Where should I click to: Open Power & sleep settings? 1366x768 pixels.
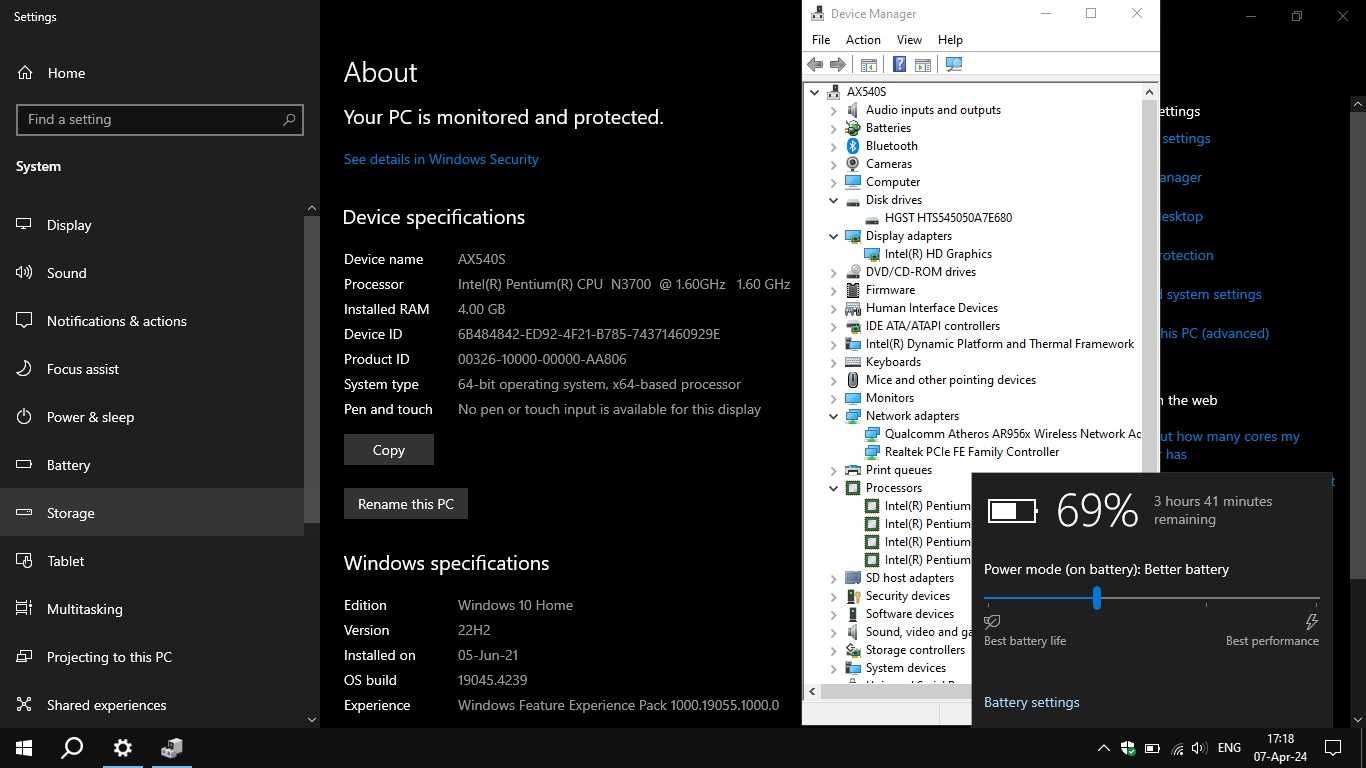152,417
